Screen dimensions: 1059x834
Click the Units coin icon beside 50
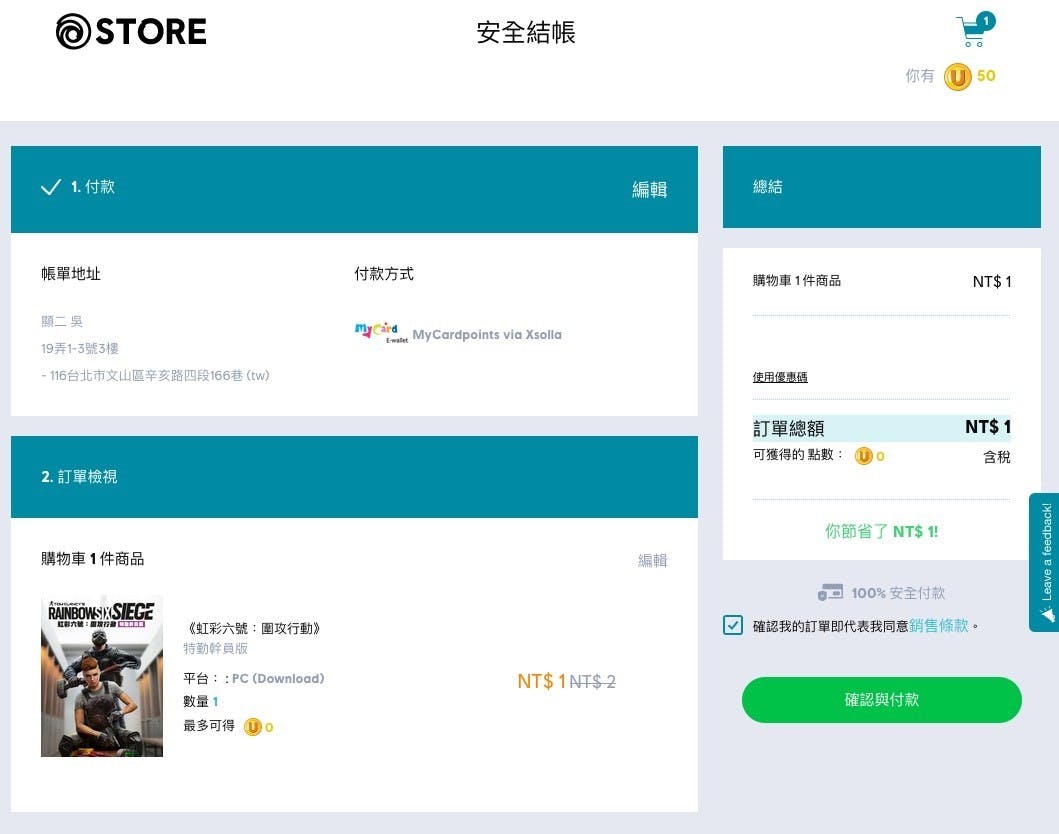click(957, 76)
